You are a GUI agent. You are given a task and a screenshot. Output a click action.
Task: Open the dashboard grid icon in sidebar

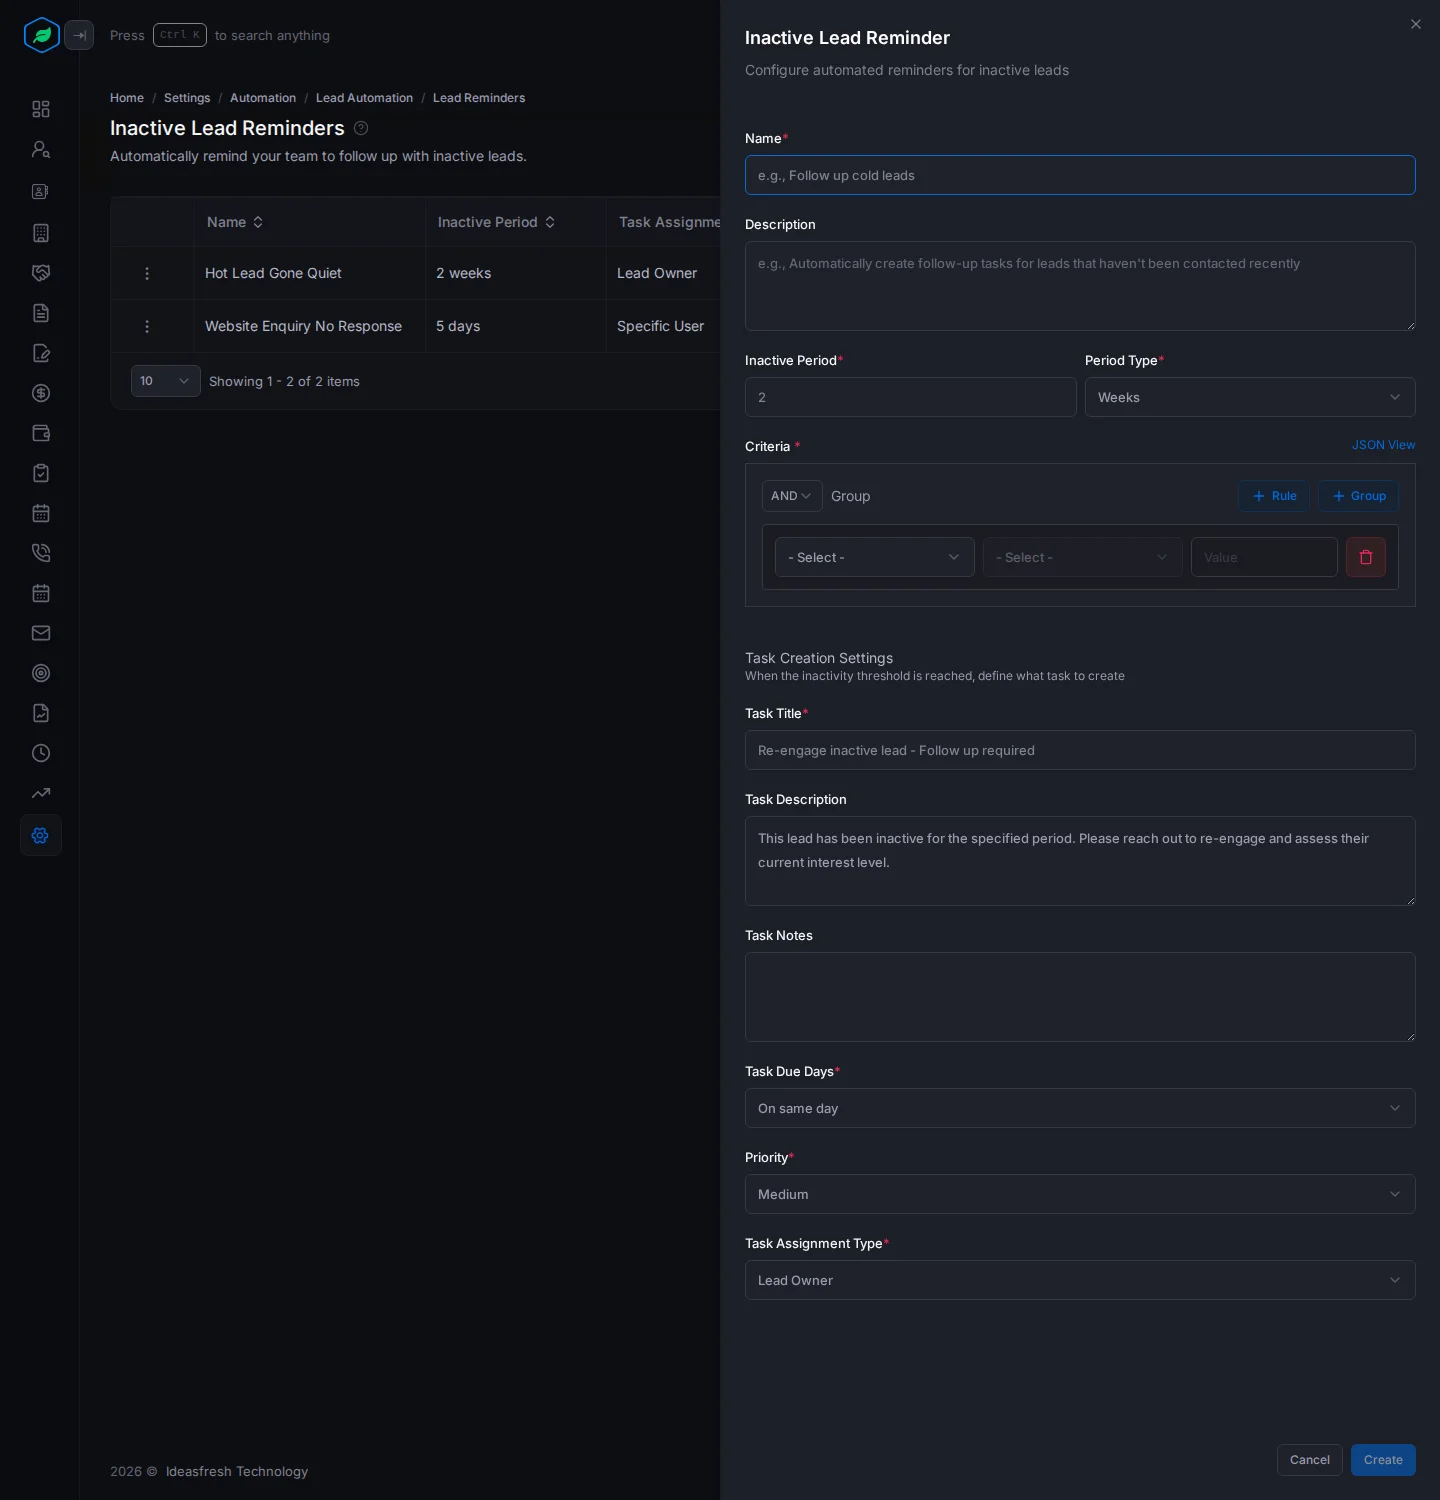click(x=41, y=109)
